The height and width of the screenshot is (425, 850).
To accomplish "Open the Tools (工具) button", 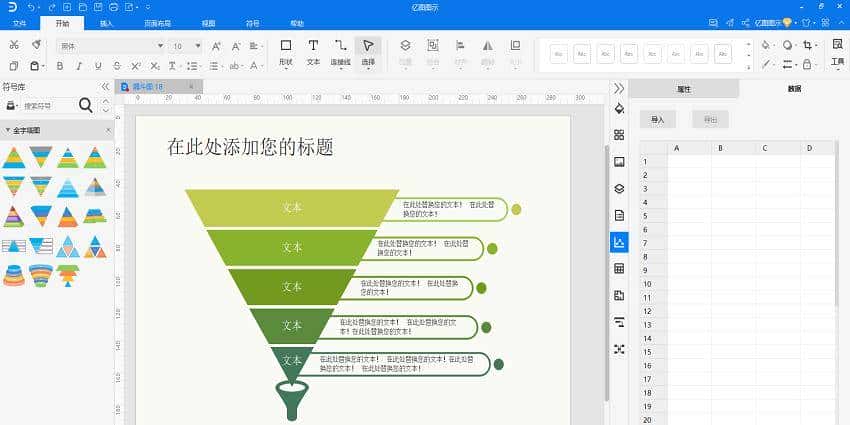I will [x=838, y=53].
